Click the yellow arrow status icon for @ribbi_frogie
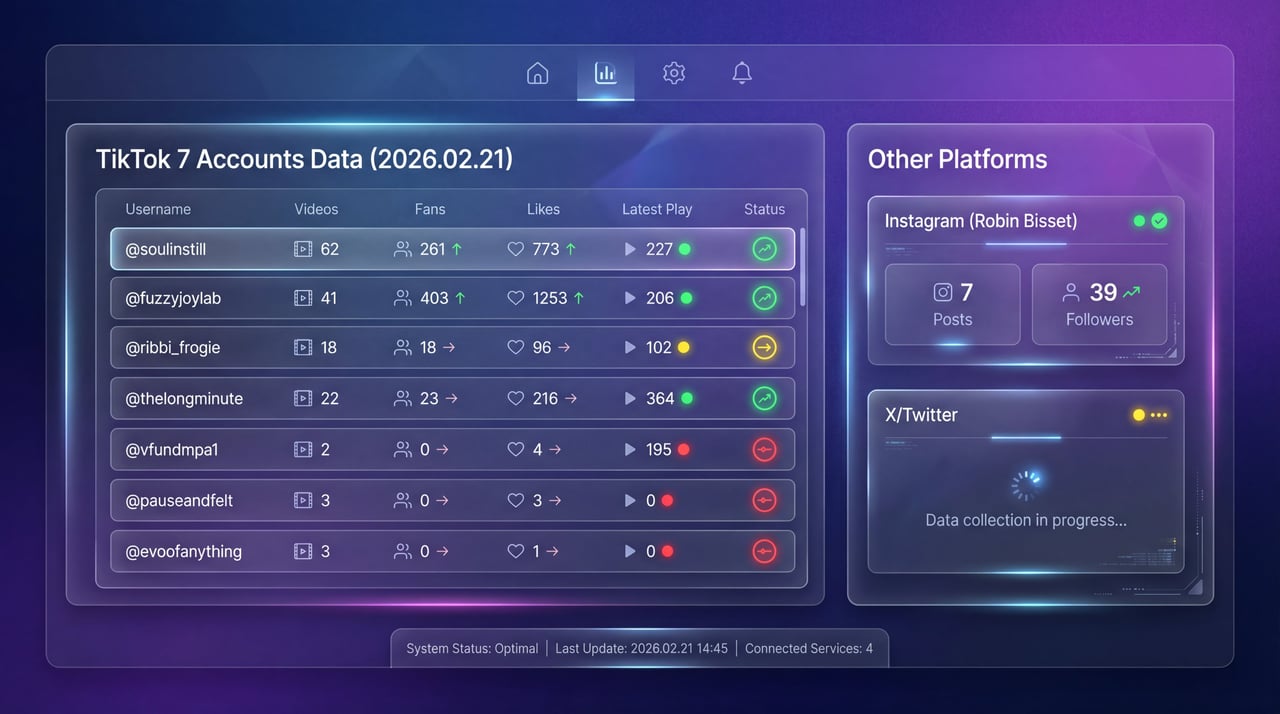The image size is (1280, 714). (764, 348)
